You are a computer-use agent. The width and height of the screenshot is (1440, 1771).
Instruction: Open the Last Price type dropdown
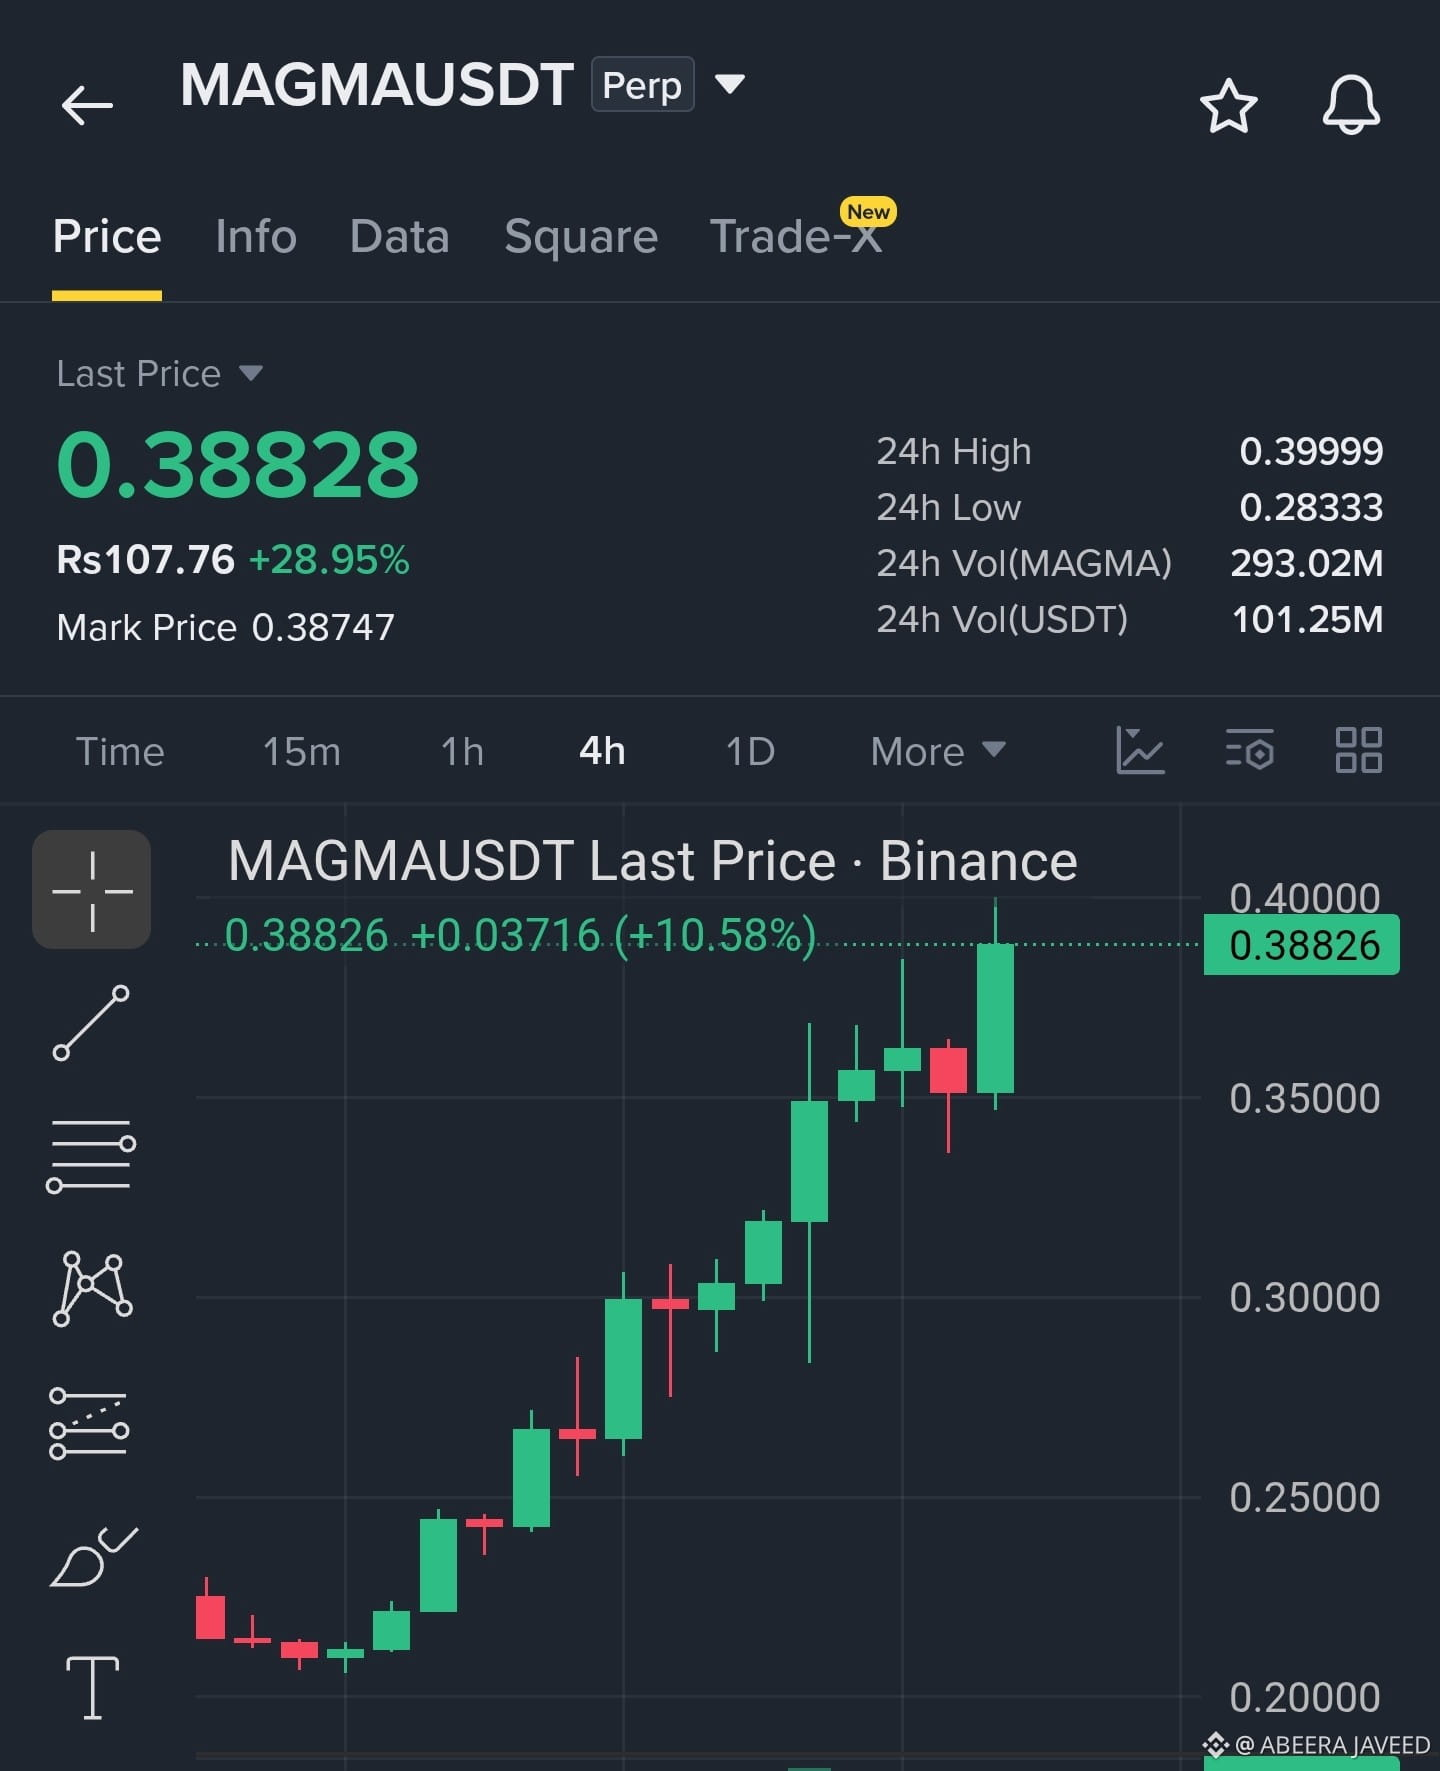[251, 374]
